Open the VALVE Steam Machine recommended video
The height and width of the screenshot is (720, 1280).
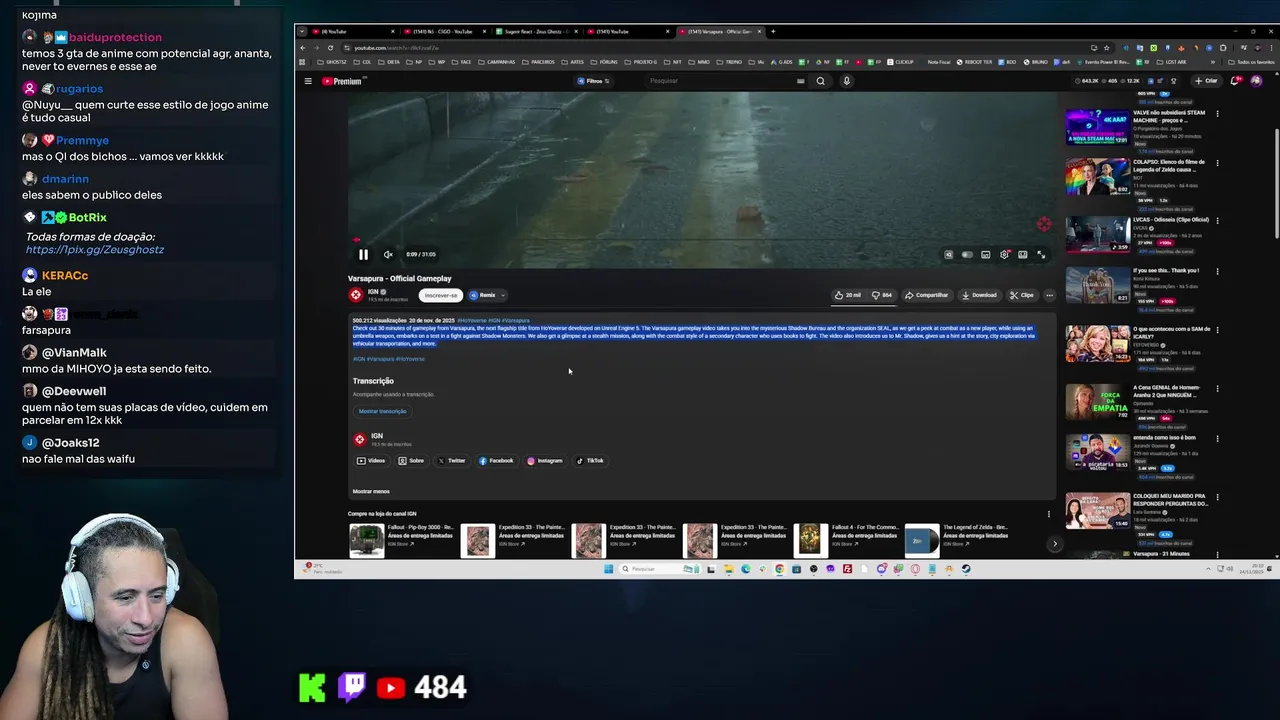[1097, 127]
